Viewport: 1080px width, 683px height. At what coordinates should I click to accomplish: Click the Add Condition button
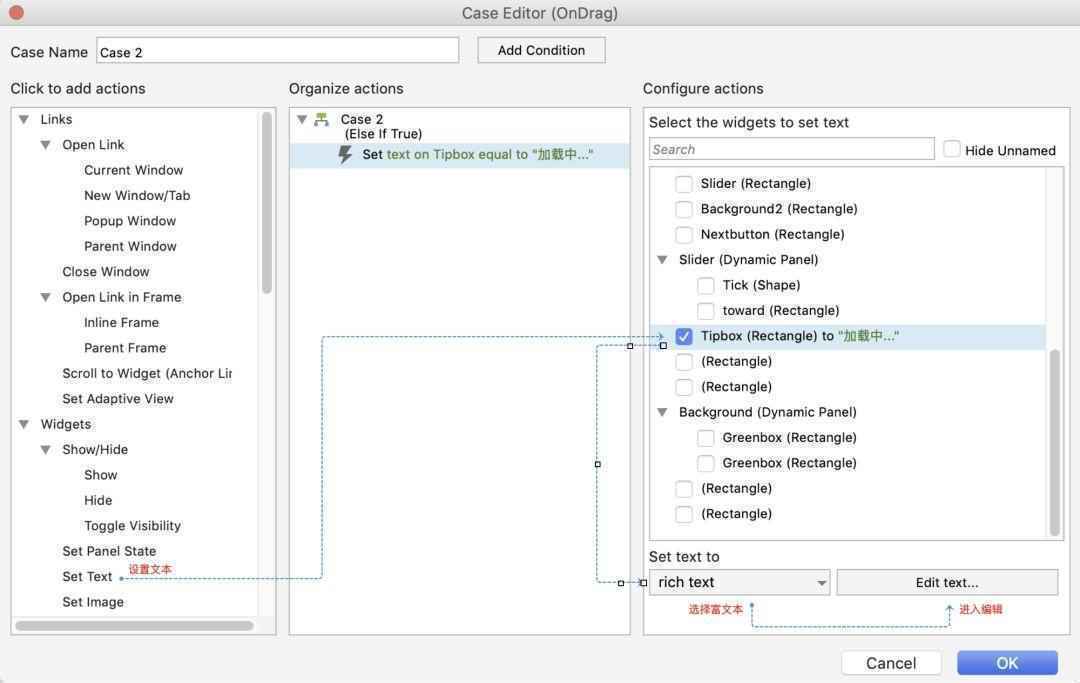pyautogui.click(x=541, y=50)
